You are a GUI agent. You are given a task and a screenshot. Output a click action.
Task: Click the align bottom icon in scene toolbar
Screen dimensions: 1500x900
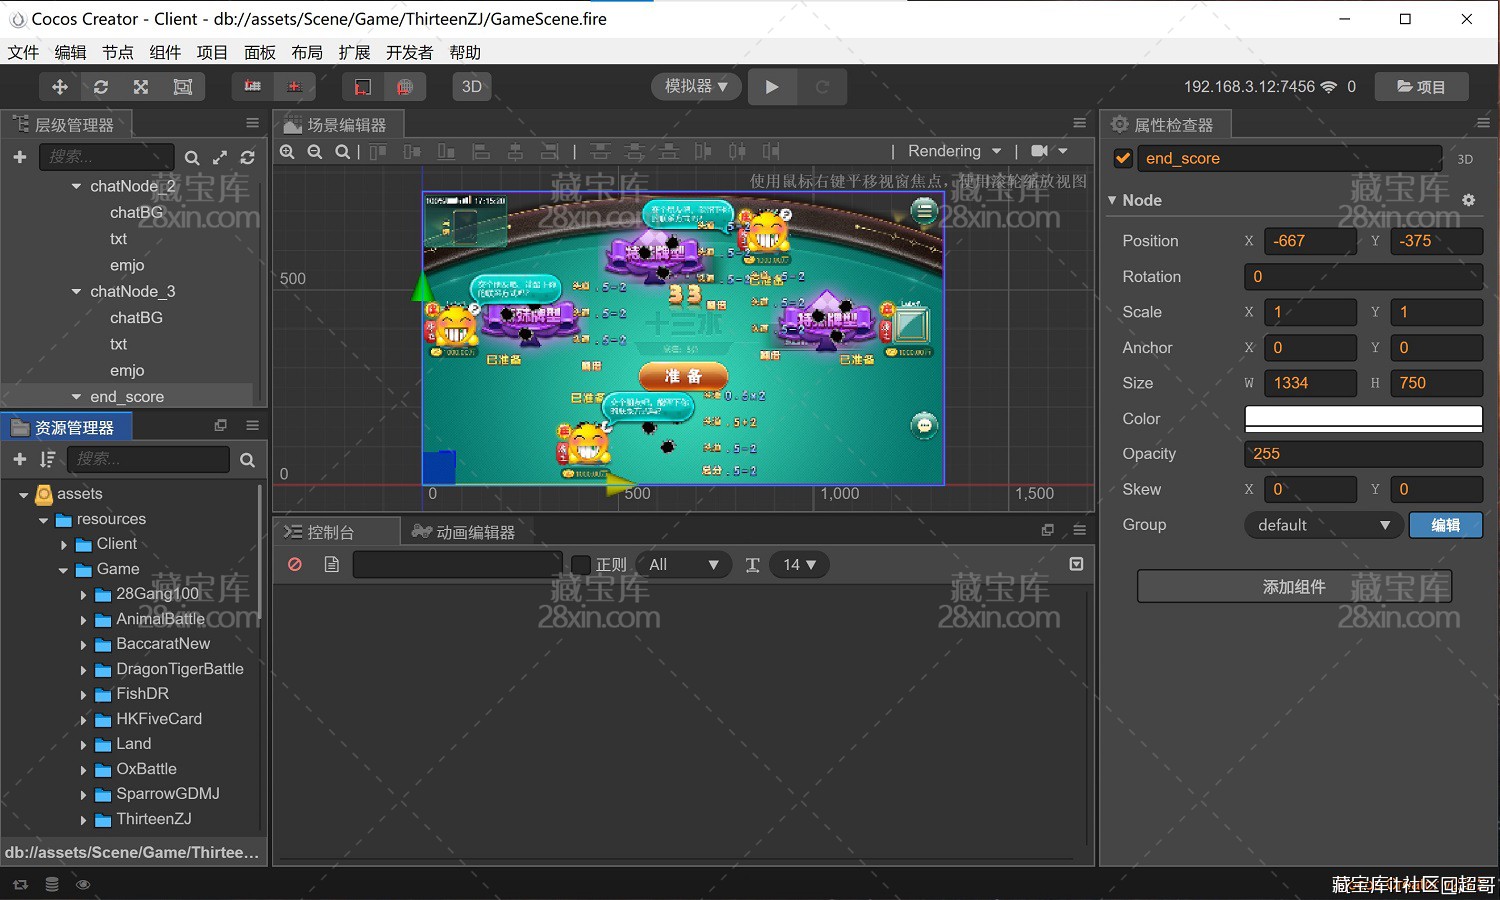tap(447, 152)
